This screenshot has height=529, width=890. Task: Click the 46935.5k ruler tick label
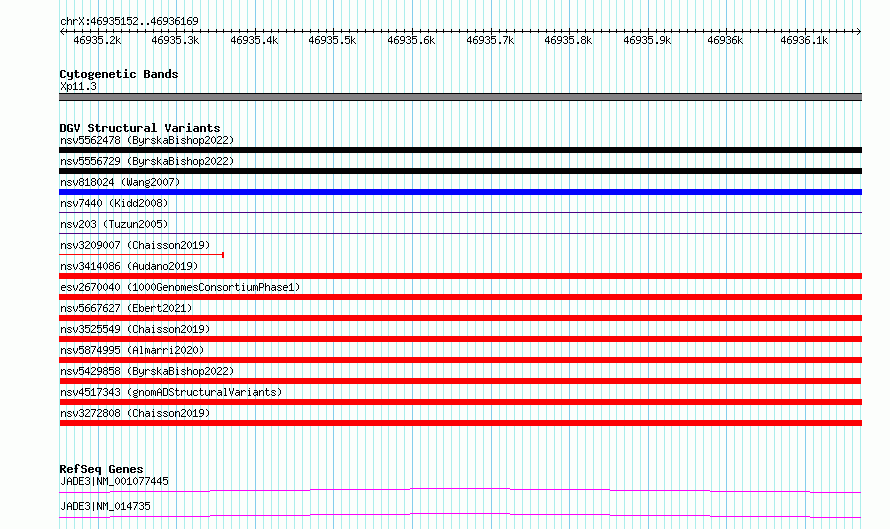point(332,40)
